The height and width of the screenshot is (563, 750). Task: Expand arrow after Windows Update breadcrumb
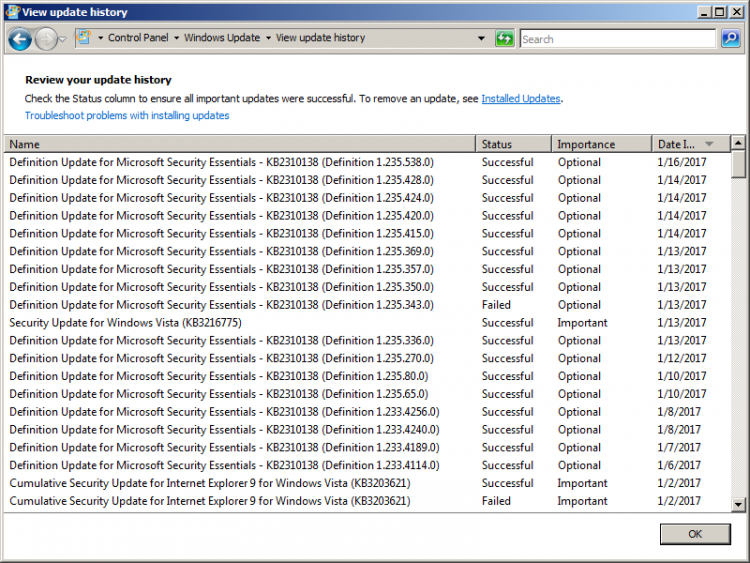click(x=268, y=38)
